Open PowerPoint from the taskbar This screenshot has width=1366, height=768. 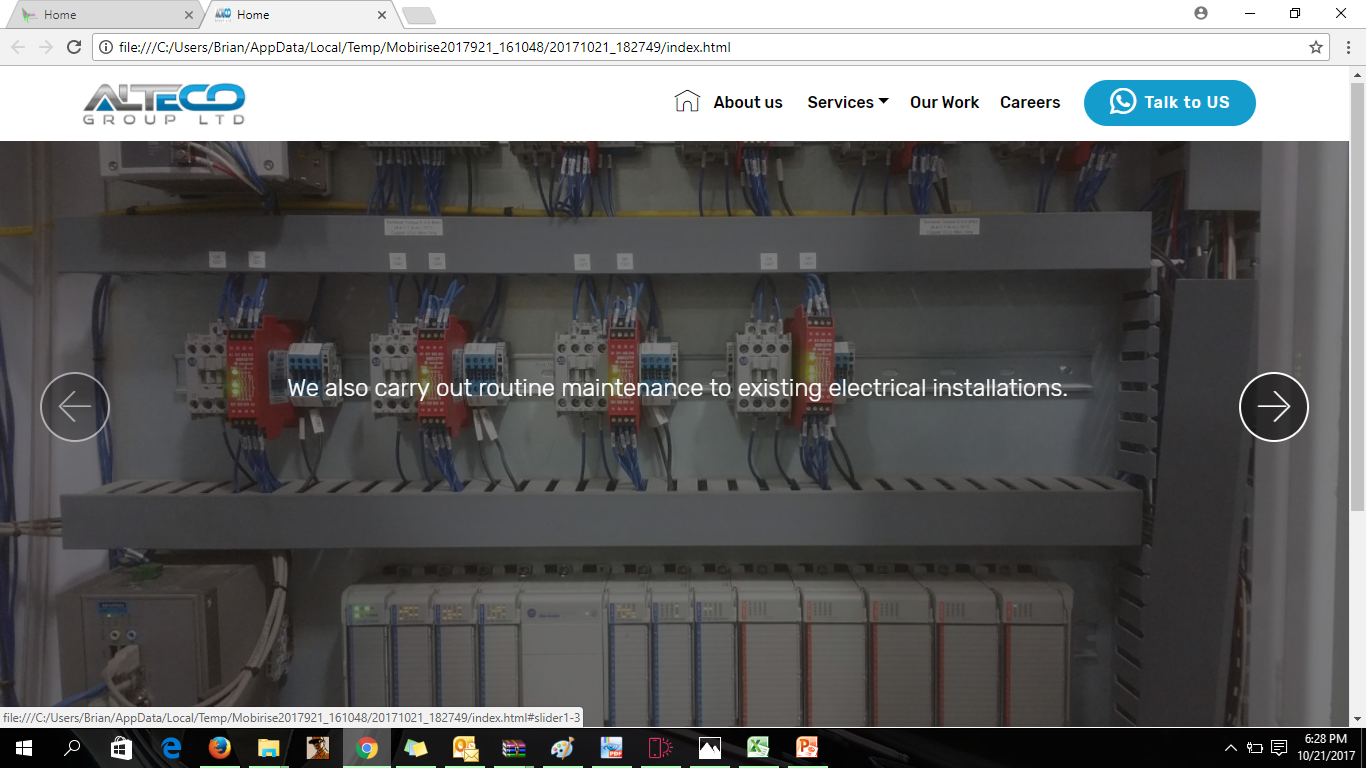[x=807, y=748]
